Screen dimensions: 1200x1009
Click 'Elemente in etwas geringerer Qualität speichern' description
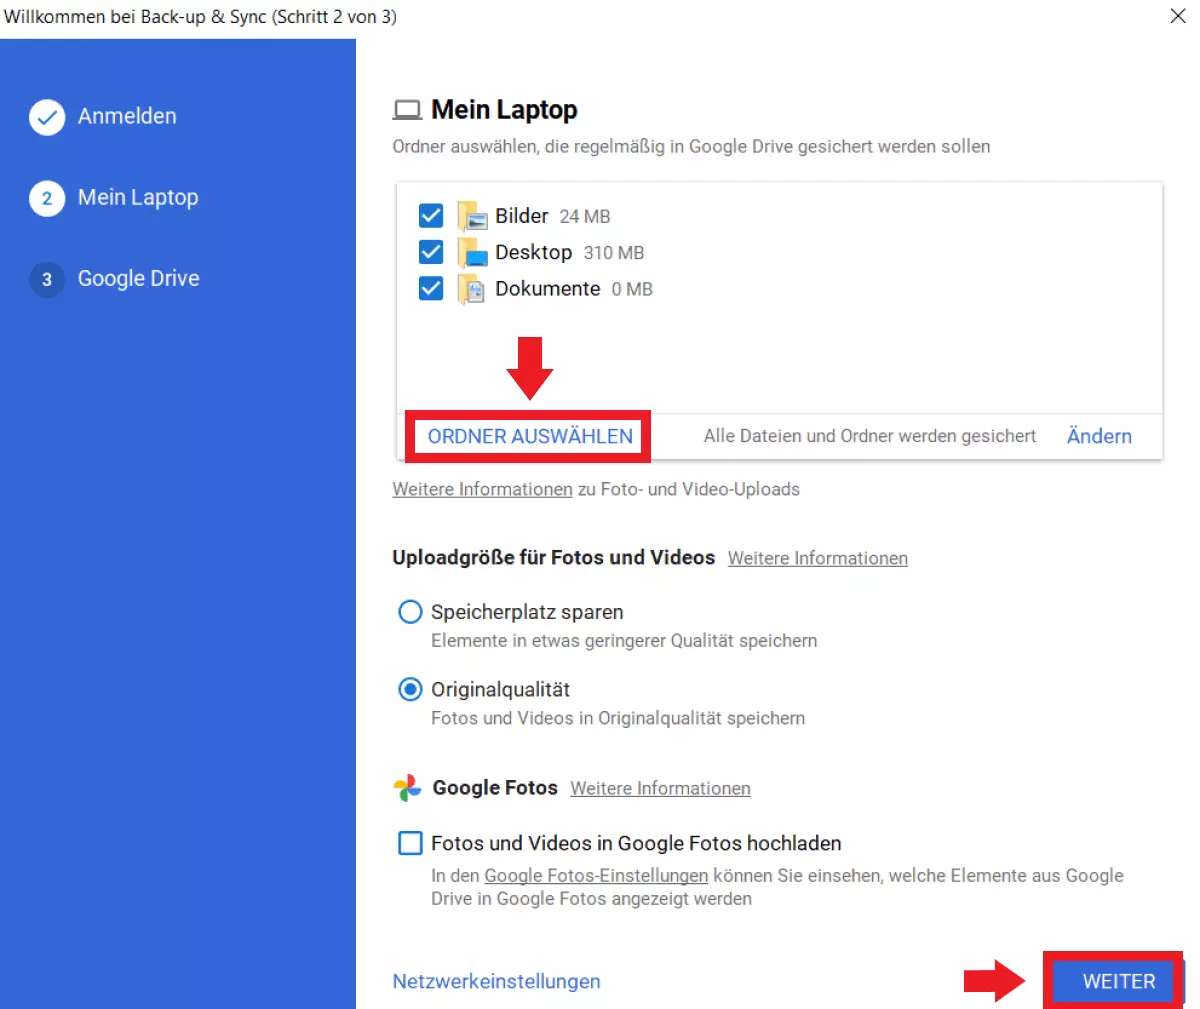click(624, 641)
